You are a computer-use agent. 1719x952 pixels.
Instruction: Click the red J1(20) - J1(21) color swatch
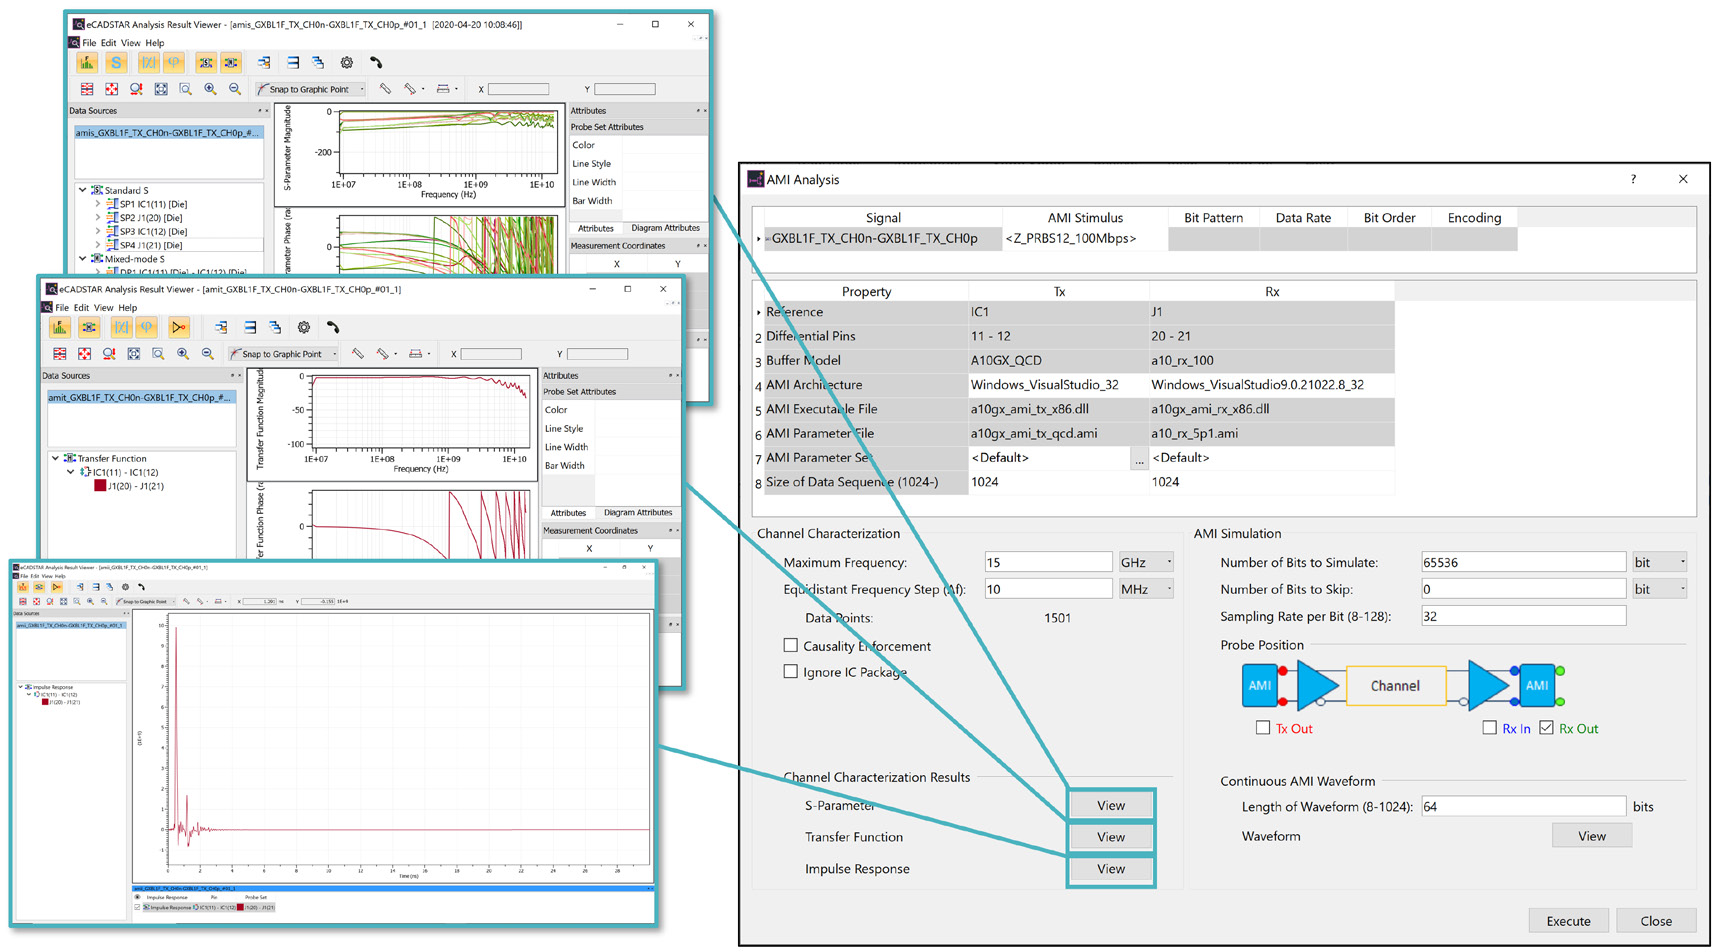(x=100, y=486)
